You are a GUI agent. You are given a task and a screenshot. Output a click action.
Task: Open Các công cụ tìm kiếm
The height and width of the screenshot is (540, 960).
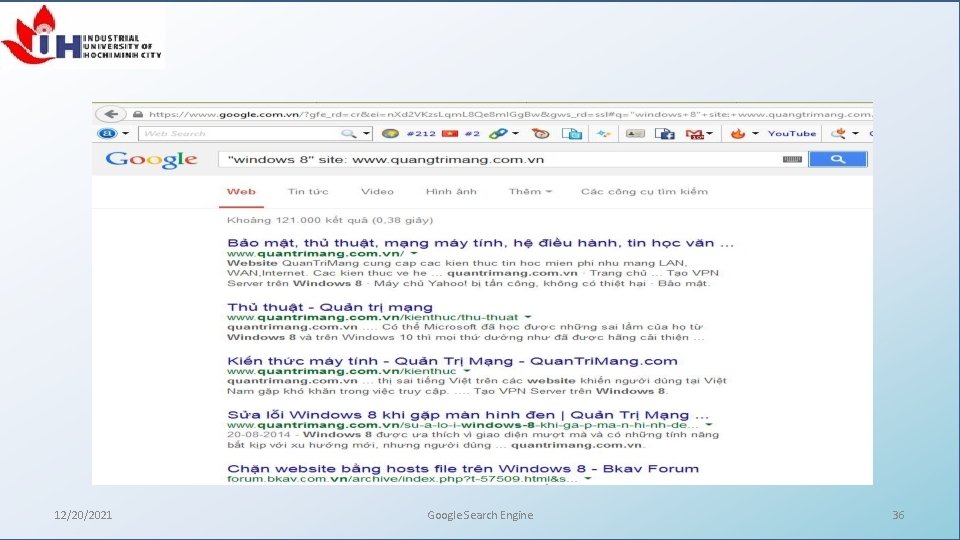[x=644, y=192]
